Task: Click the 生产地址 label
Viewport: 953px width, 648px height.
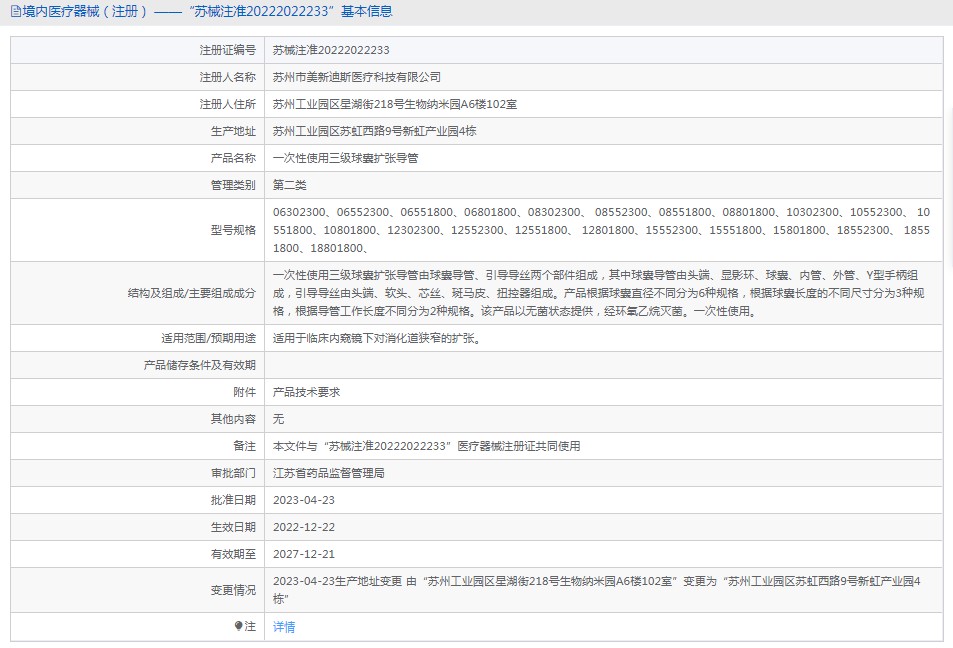Action: pyautogui.click(x=233, y=131)
